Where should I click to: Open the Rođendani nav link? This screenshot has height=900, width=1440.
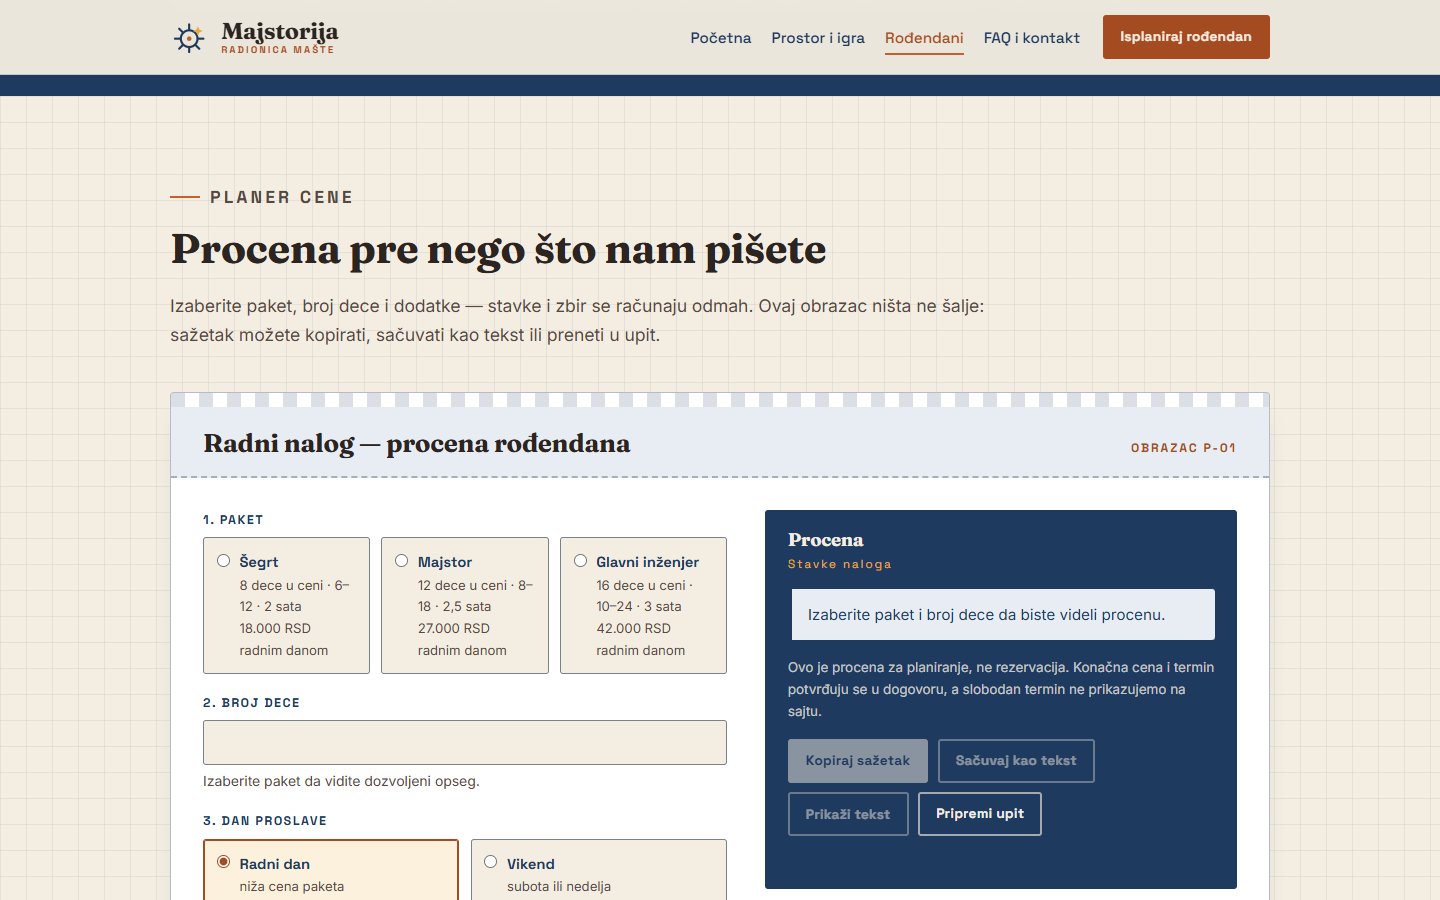point(924,38)
